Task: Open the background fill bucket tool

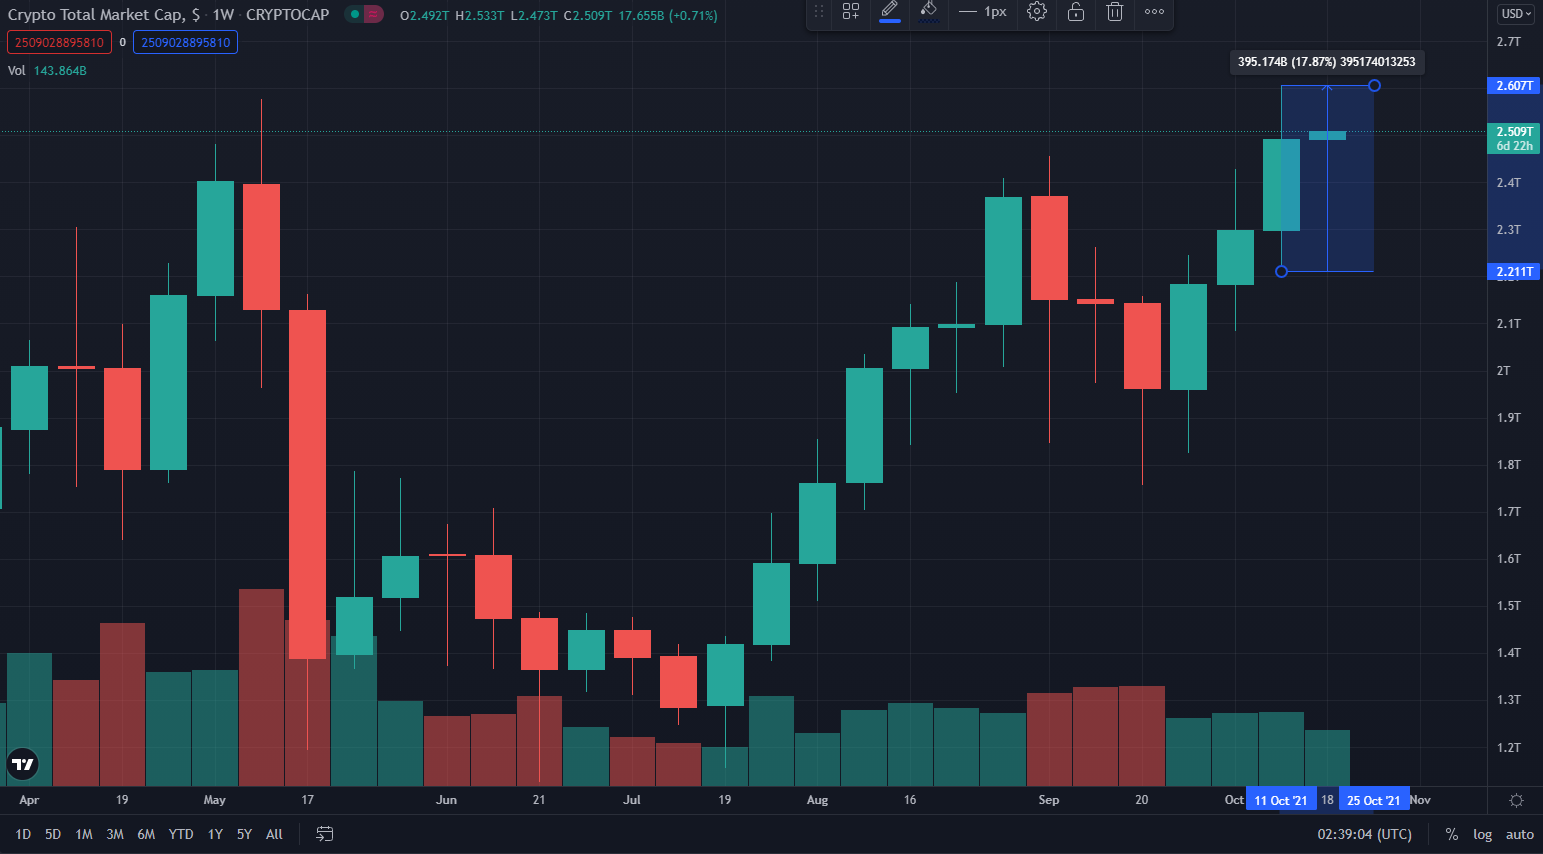Action: pos(929,12)
